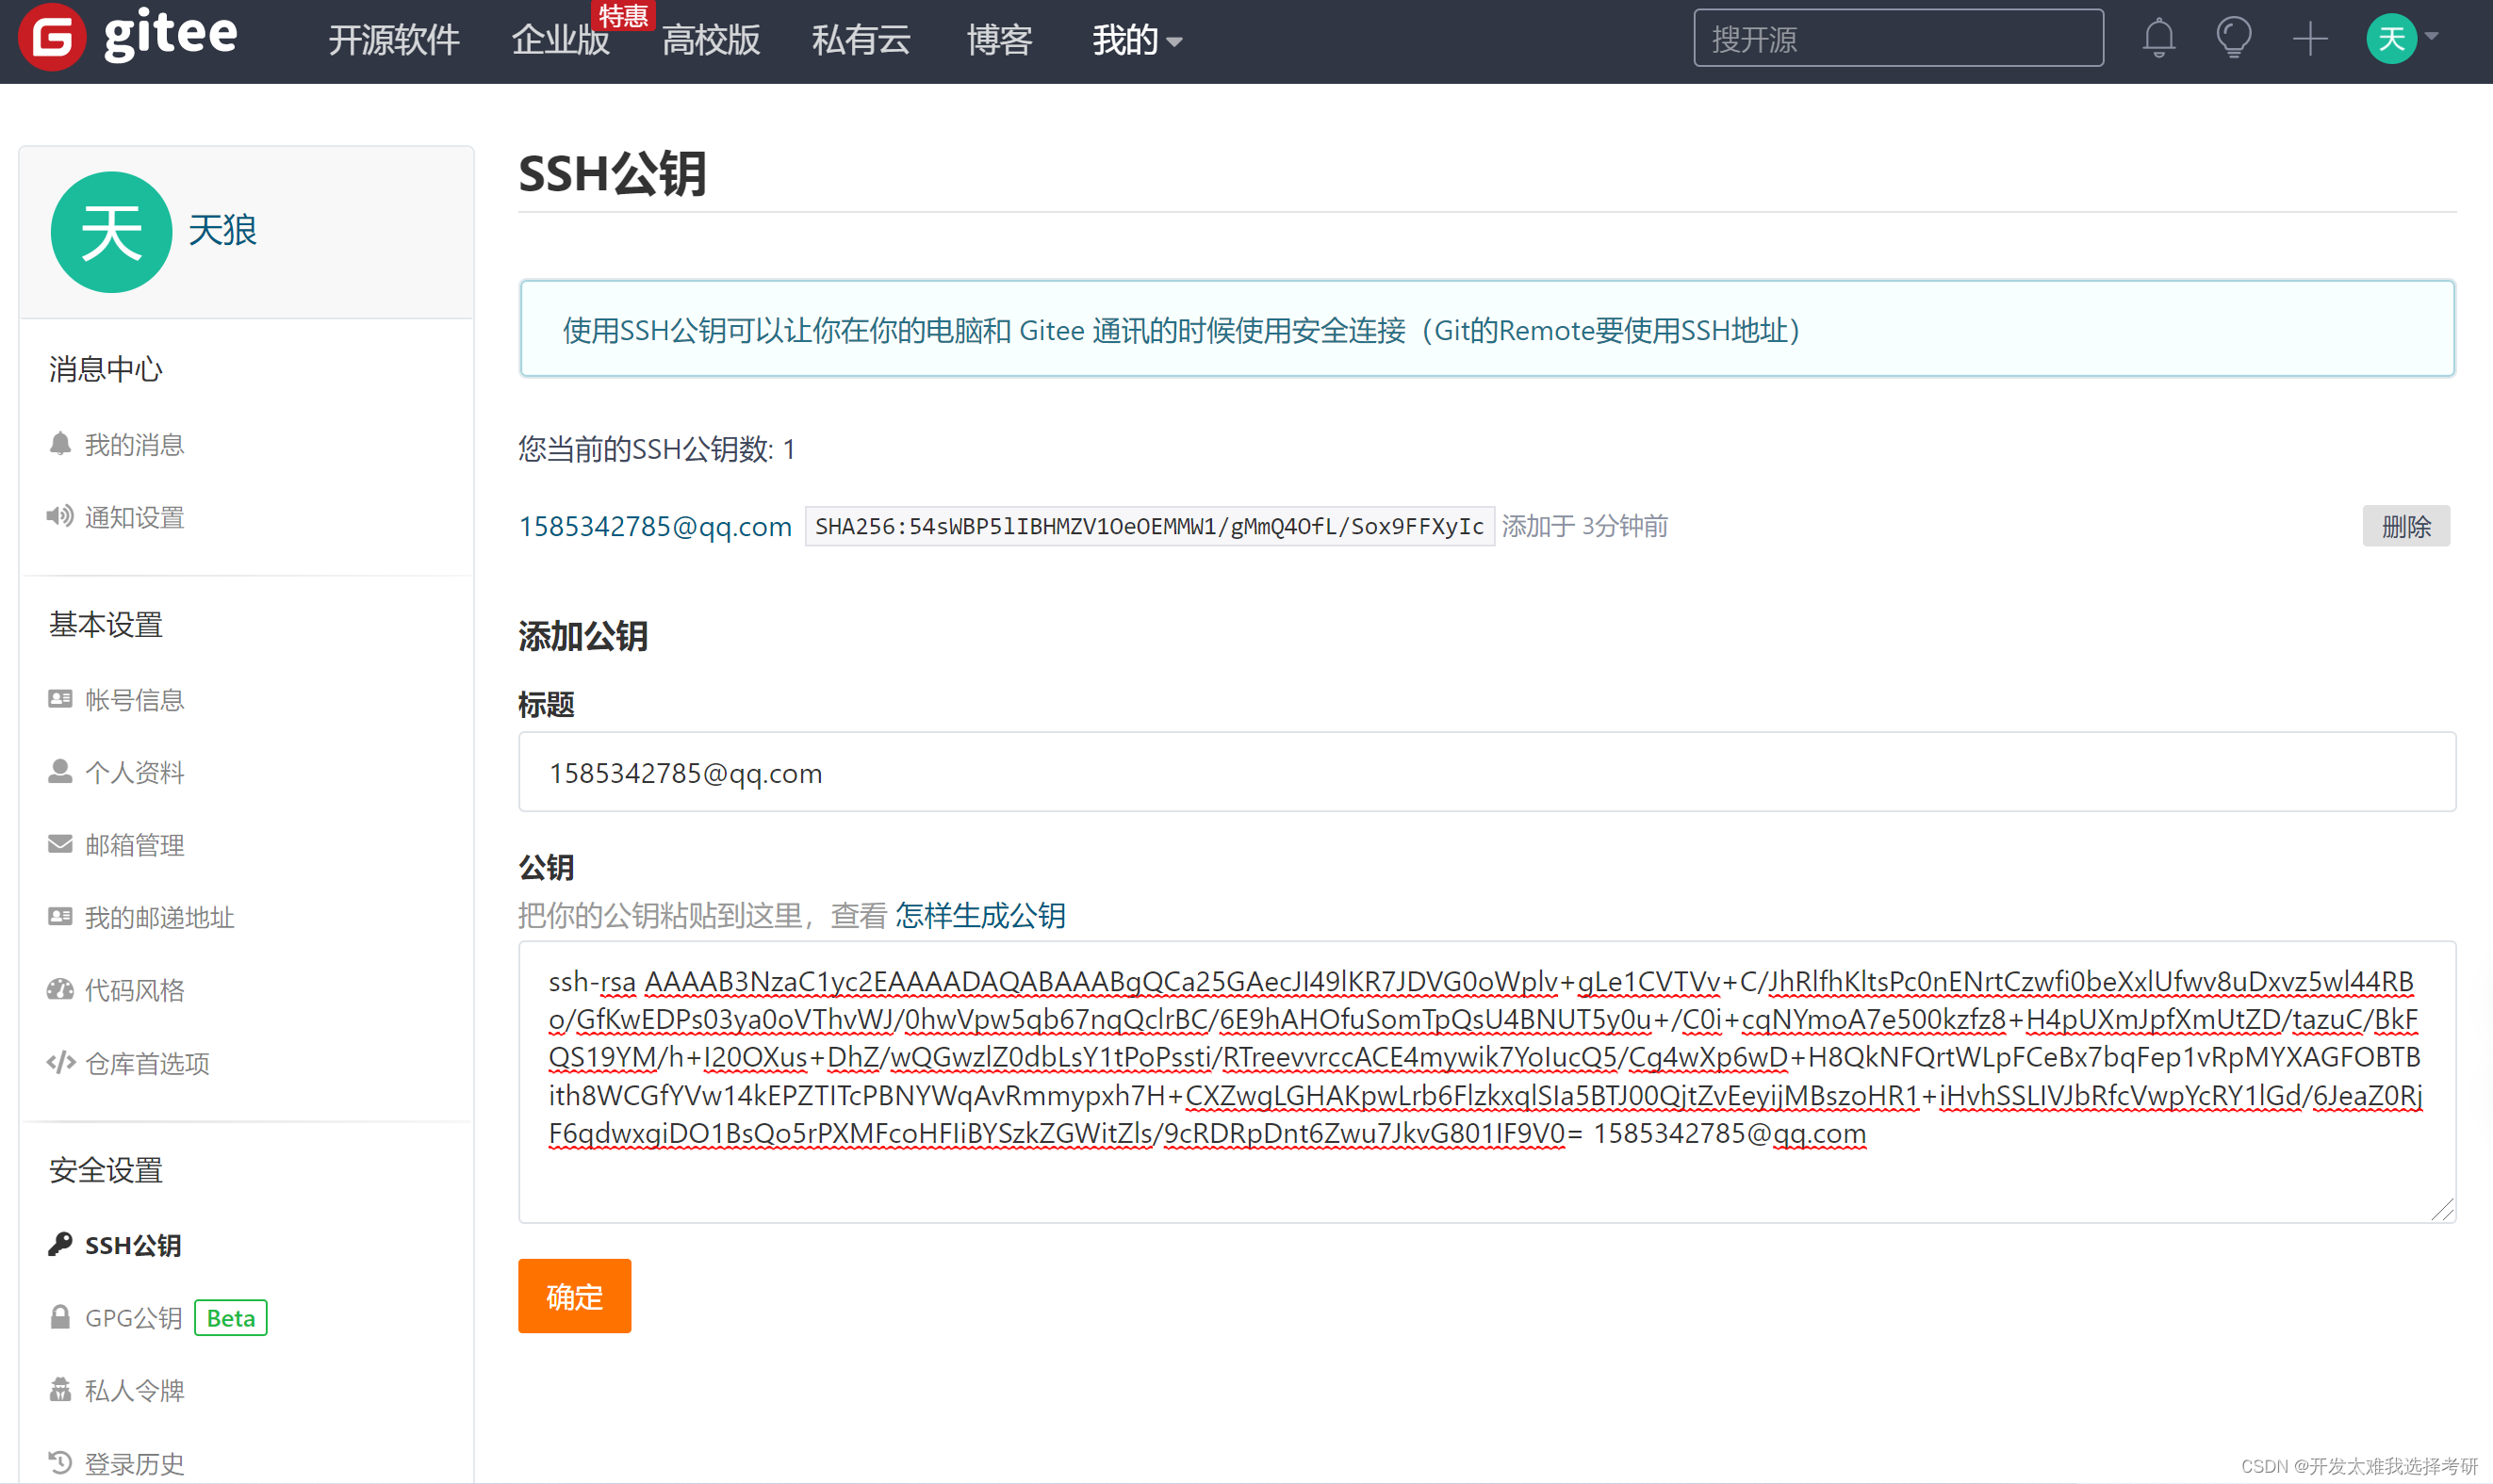Screen dimensions: 2493x1484
Task: Click the 删除 button for the SSH key
Action: tap(2404, 526)
